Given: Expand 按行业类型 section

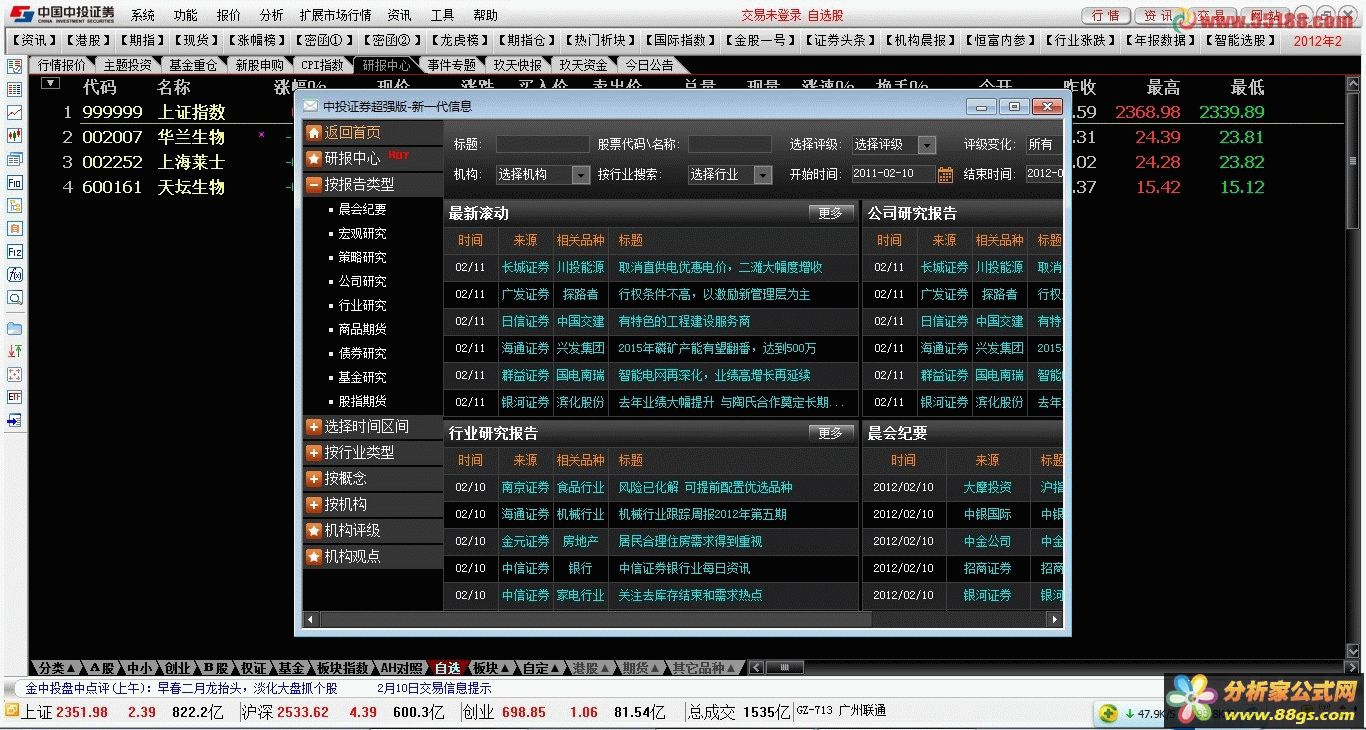Looking at the screenshot, I should pyautogui.click(x=372, y=452).
